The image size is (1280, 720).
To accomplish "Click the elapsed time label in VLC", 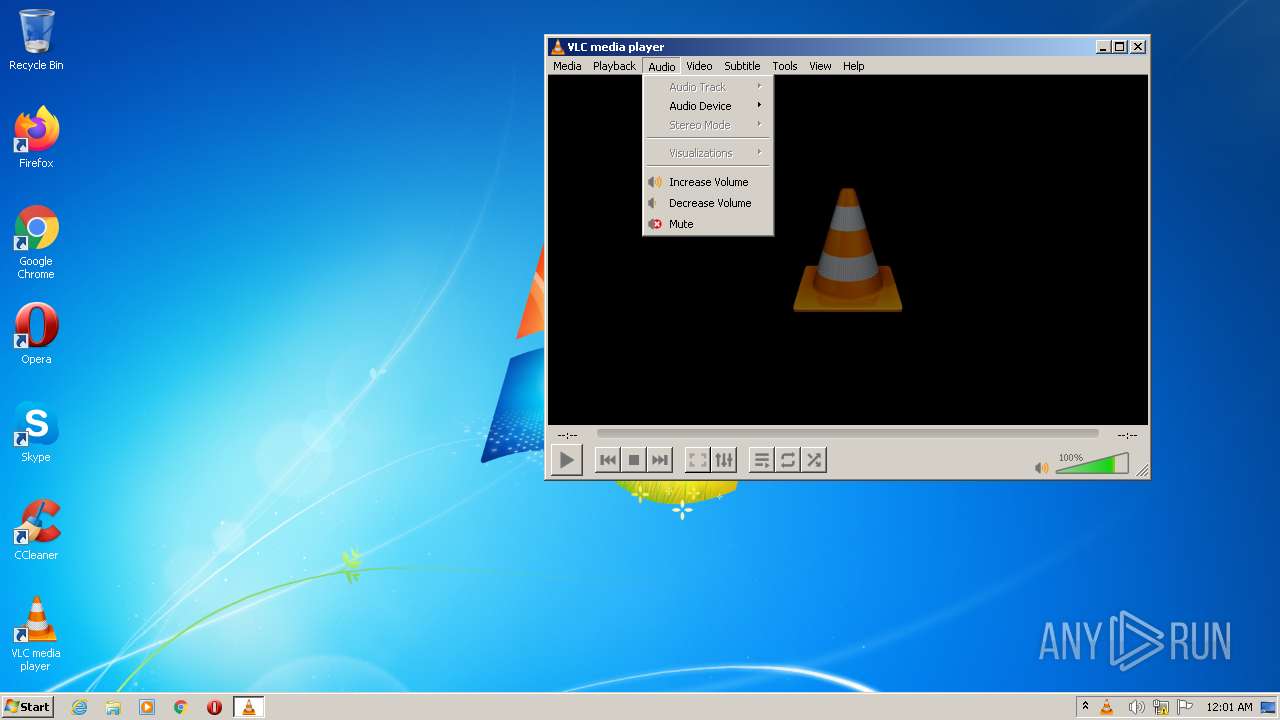I will 568,435.
